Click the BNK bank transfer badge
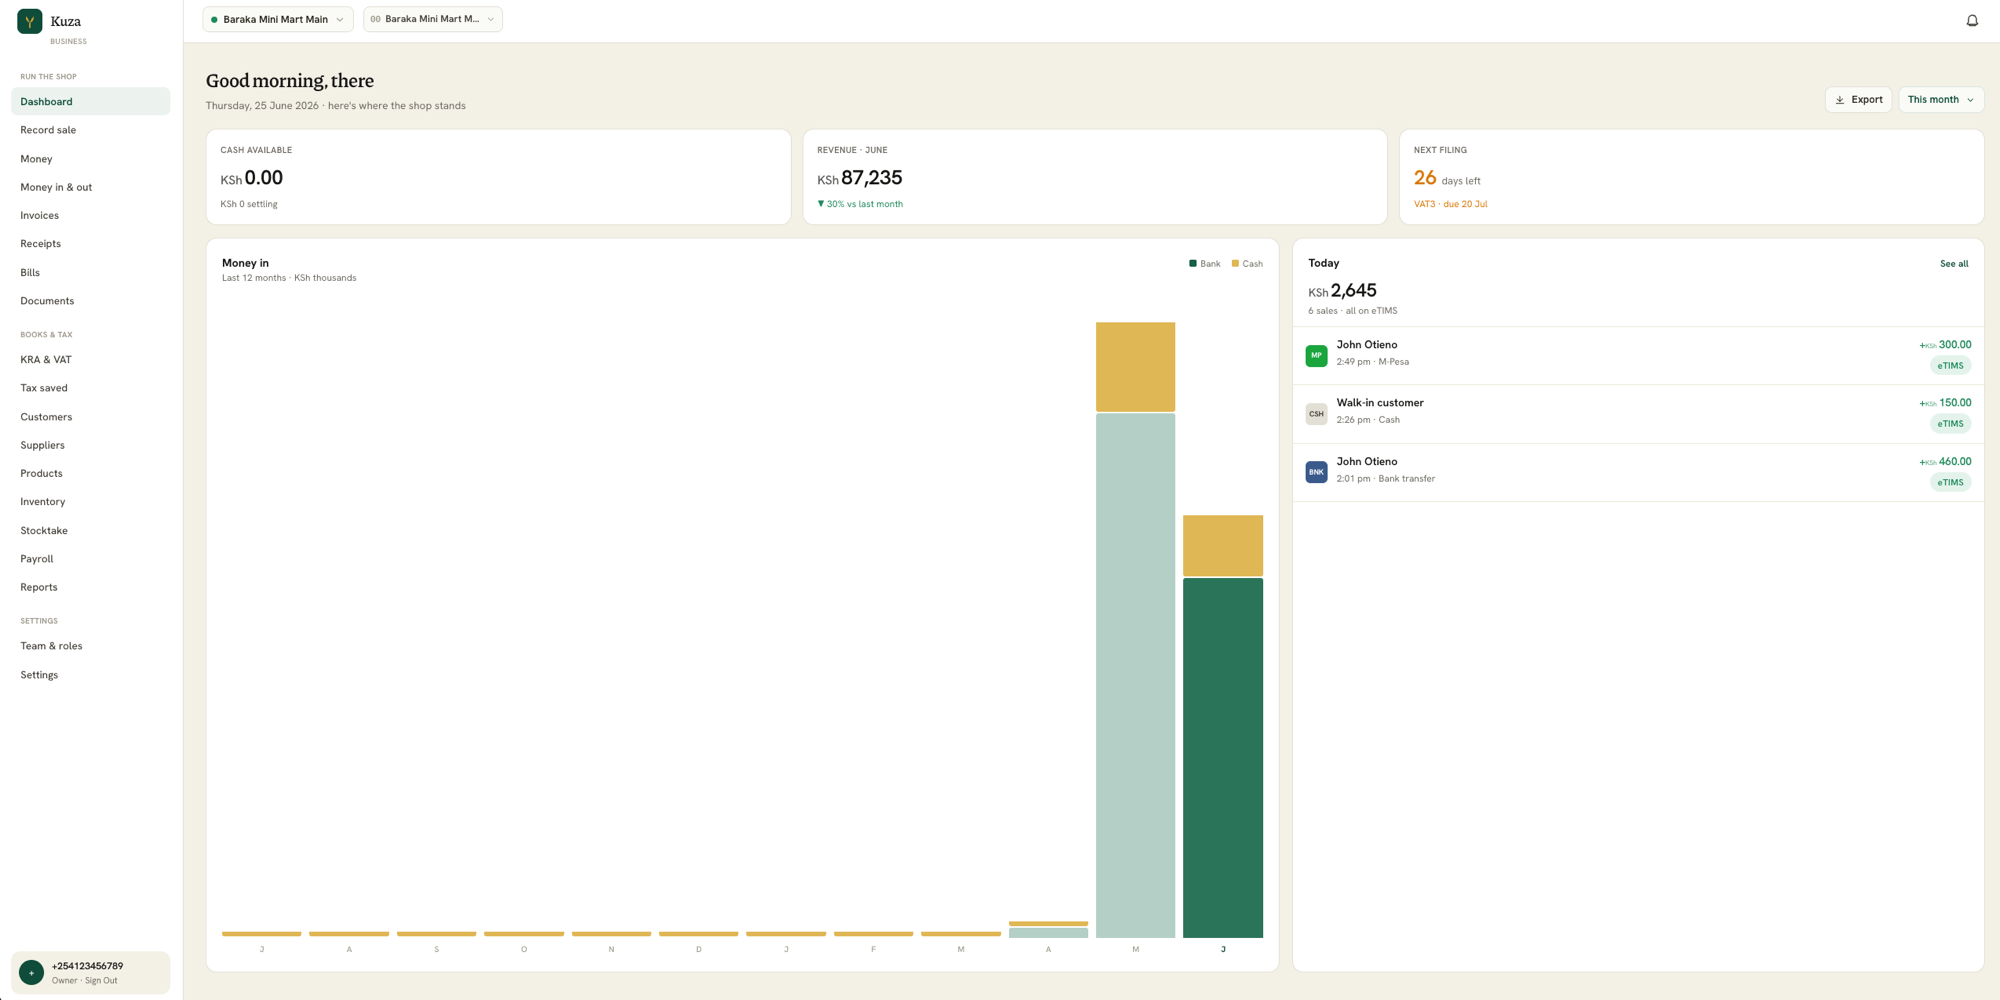The height and width of the screenshot is (1000, 2000). point(1316,472)
